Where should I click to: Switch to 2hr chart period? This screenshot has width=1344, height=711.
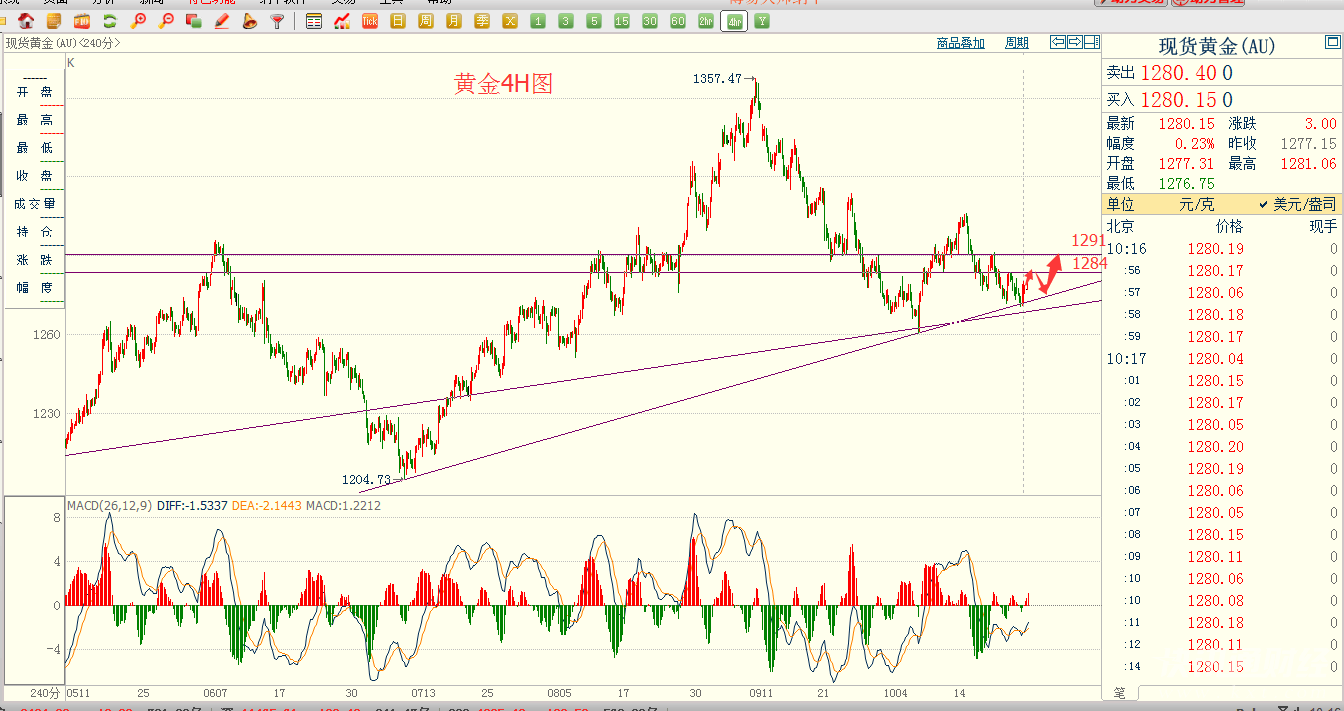tap(706, 21)
